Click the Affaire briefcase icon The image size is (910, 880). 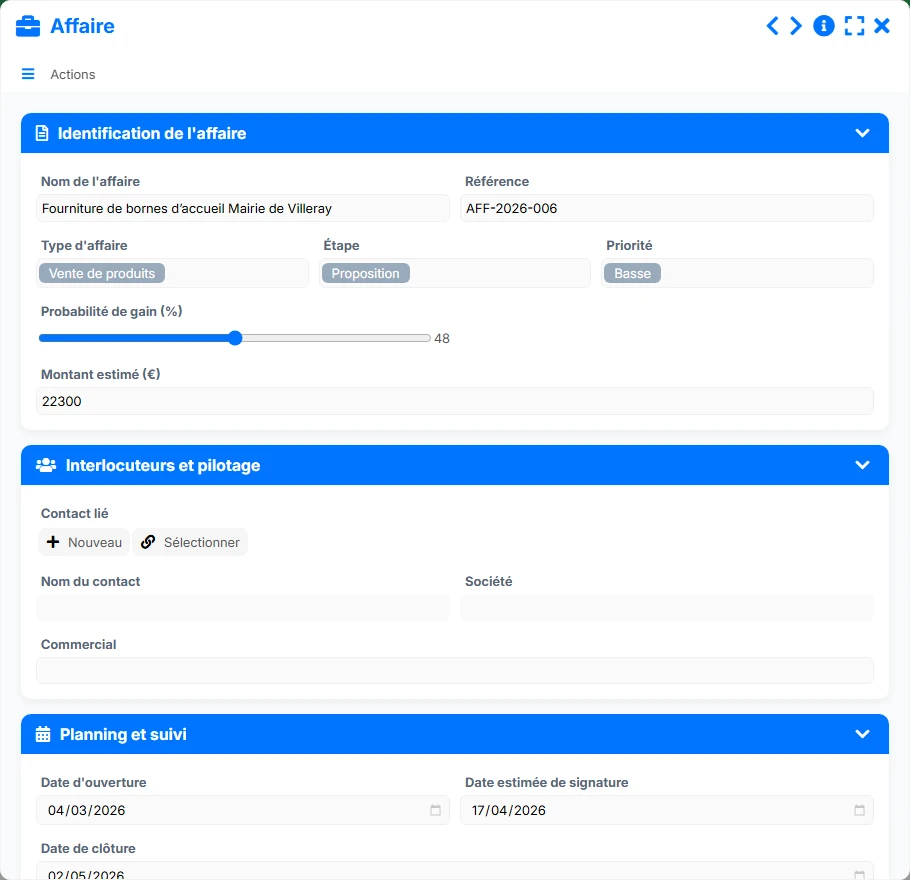pos(28,26)
